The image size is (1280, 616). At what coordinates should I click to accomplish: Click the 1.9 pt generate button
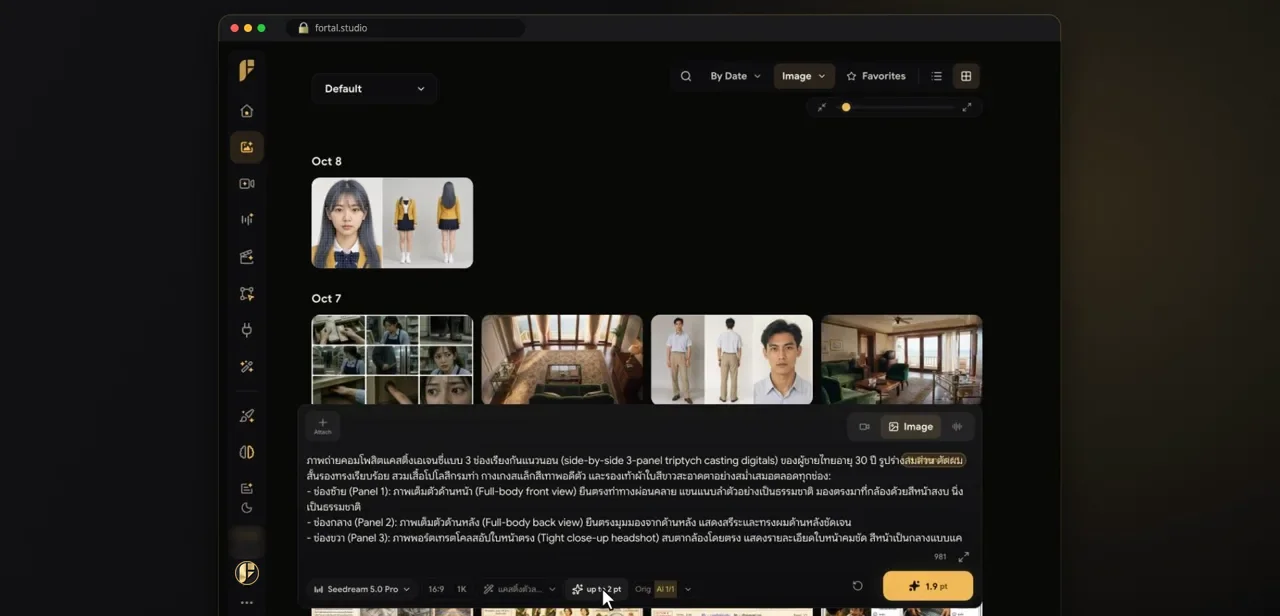click(928, 586)
